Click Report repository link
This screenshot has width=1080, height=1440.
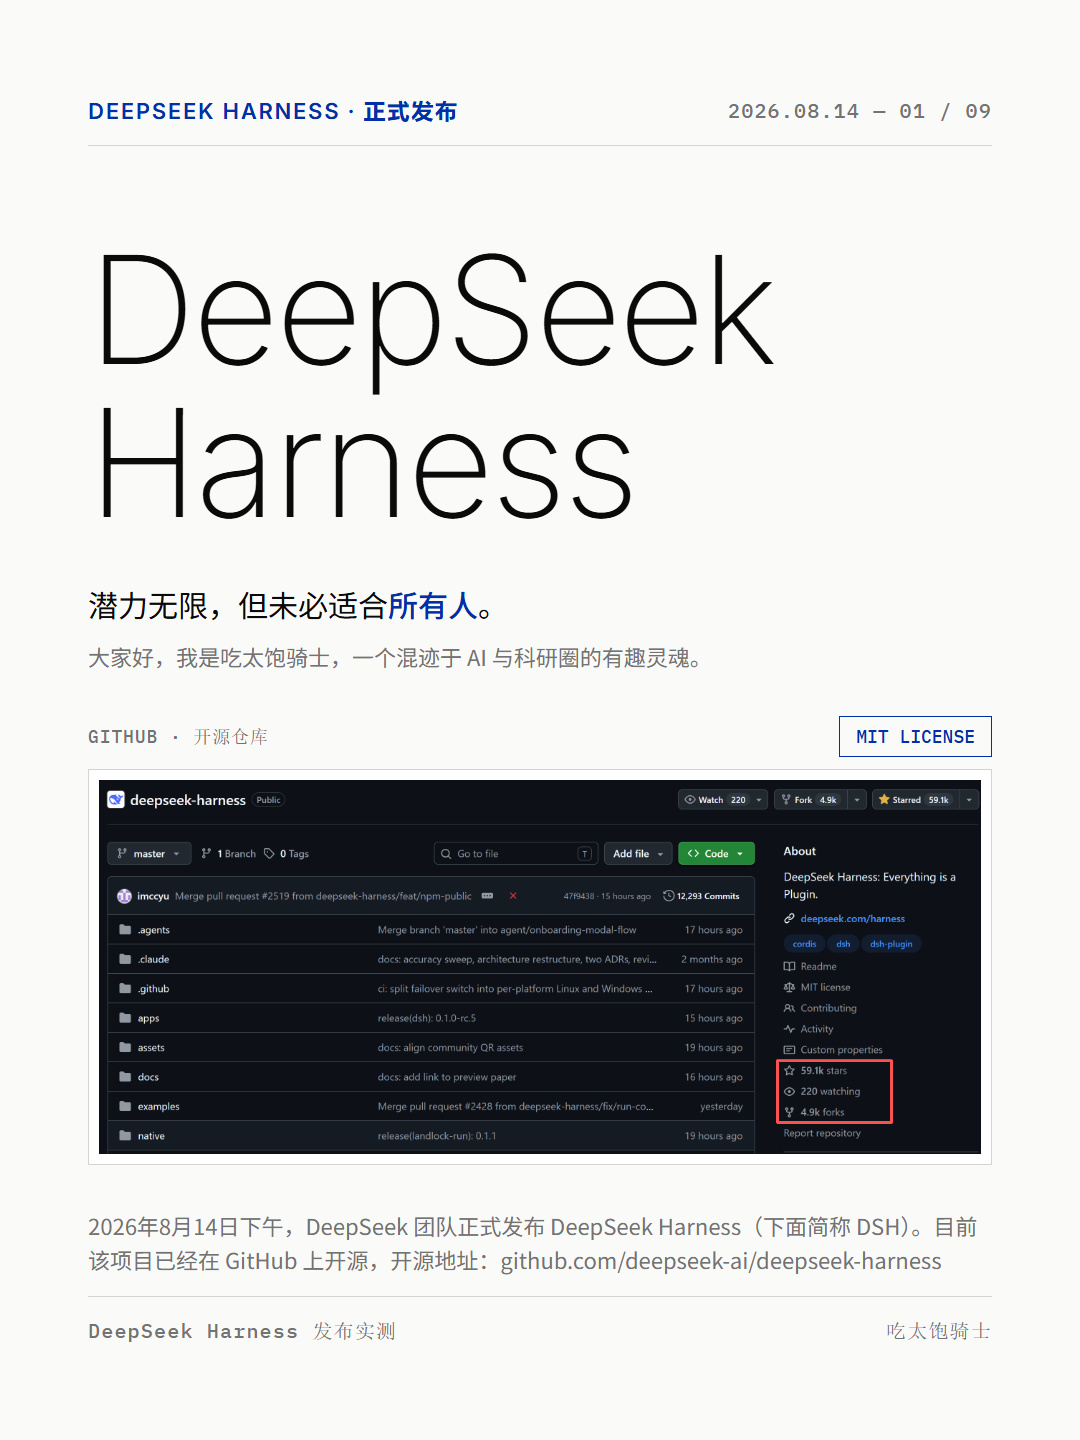coord(822,1133)
